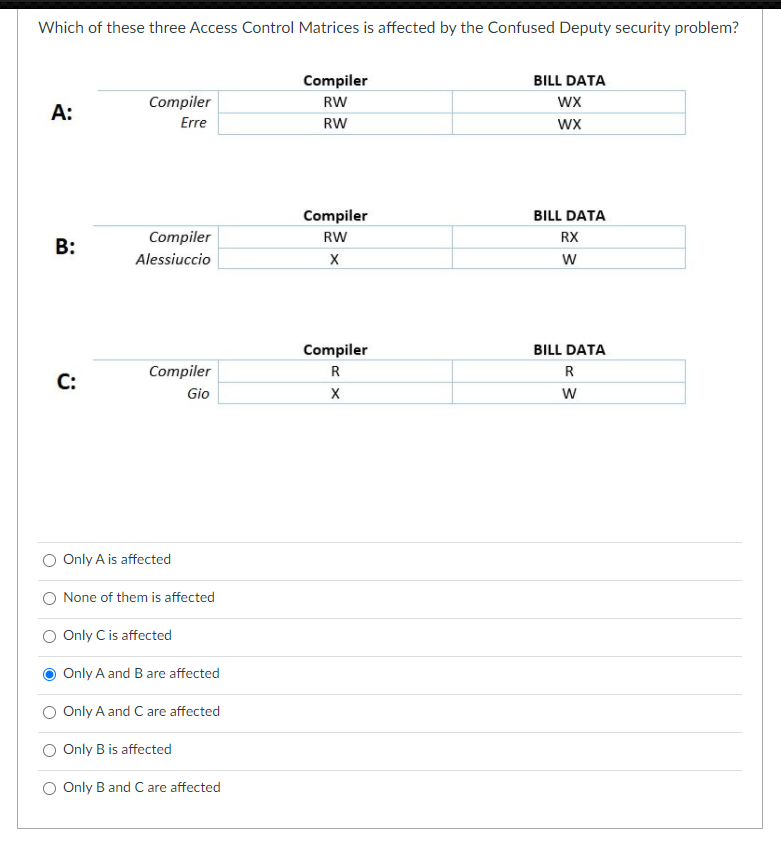Click the question text about Confused Deputy problem
The width and height of the screenshot is (781, 848).
(389, 27)
